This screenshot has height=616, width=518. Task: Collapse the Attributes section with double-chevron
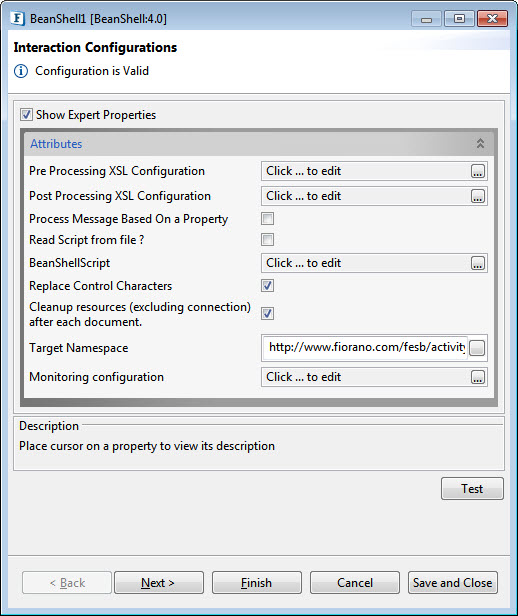point(480,143)
